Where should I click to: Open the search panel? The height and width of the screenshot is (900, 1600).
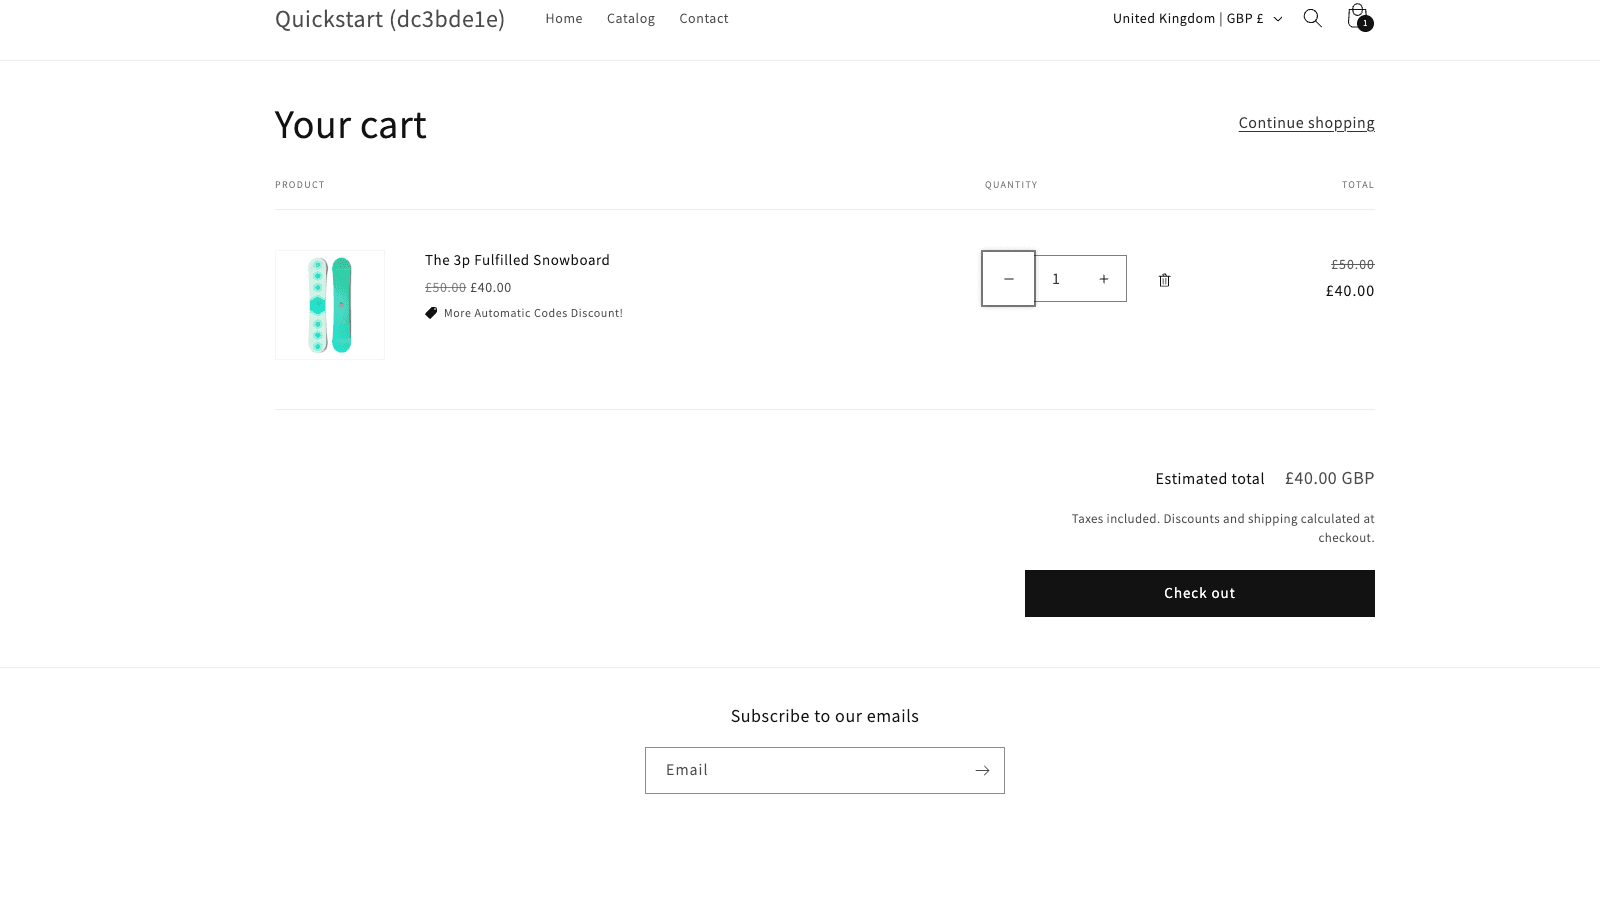pyautogui.click(x=1312, y=18)
